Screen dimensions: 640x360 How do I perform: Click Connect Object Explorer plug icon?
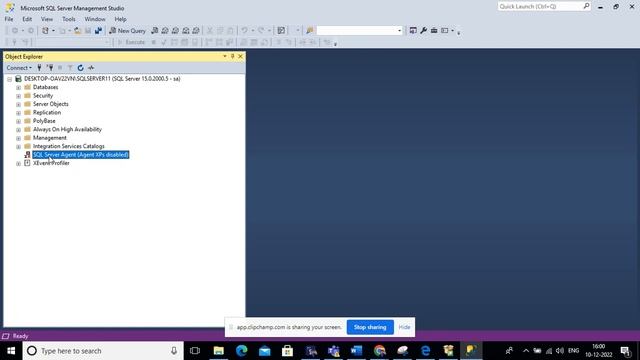[39, 68]
